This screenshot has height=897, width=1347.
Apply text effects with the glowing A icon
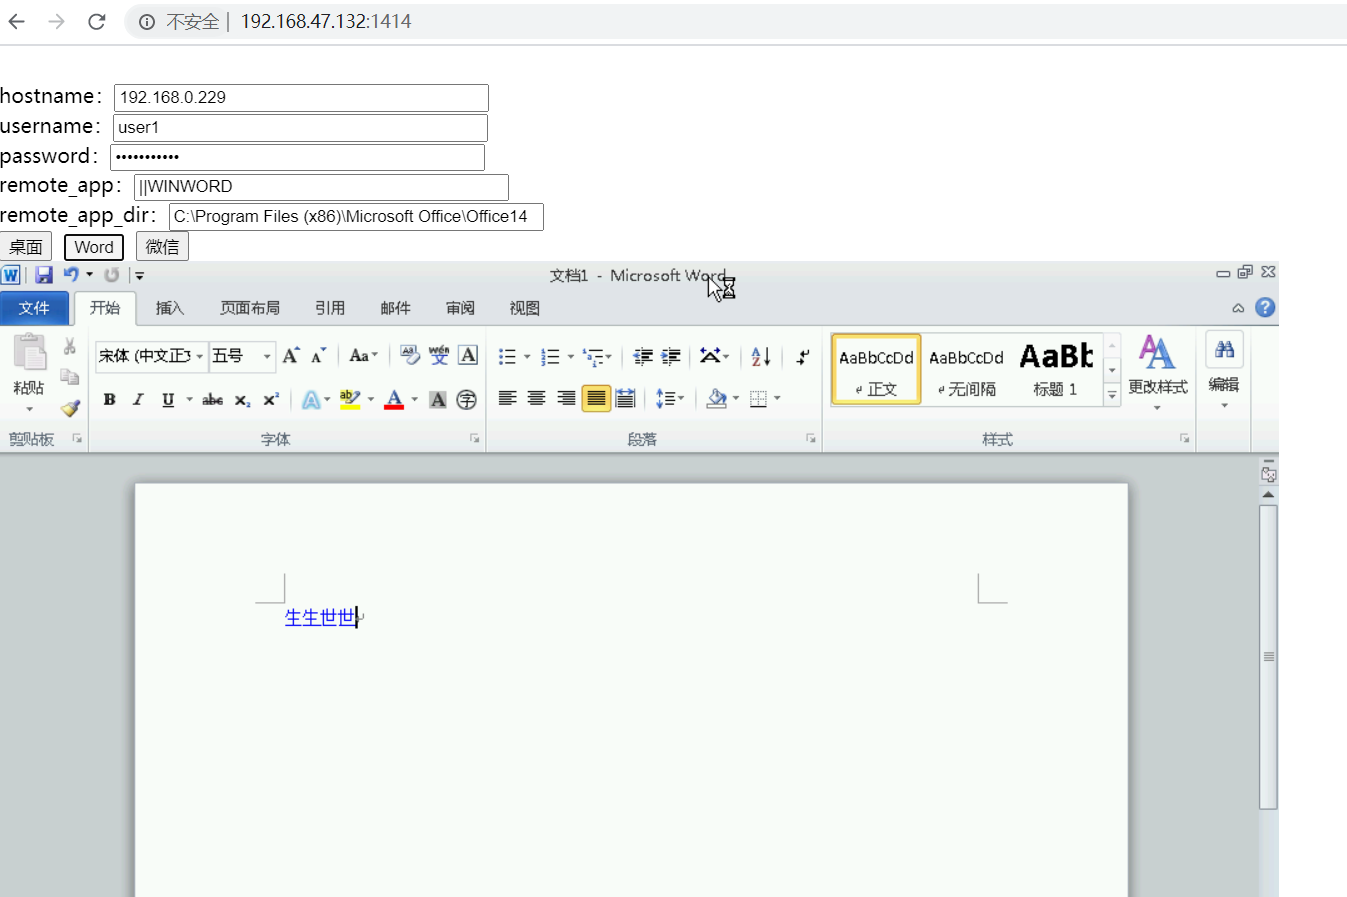pos(311,400)
